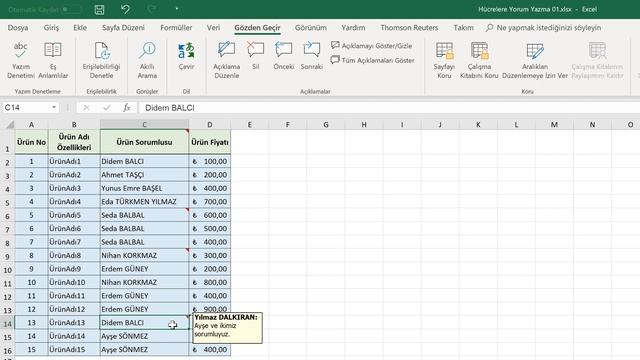Image resolution: width=640 pixels, height=360 pixels.
Task: Toggle Açıklamayı Göster/Gizle
Action: [x=371, y=46]
